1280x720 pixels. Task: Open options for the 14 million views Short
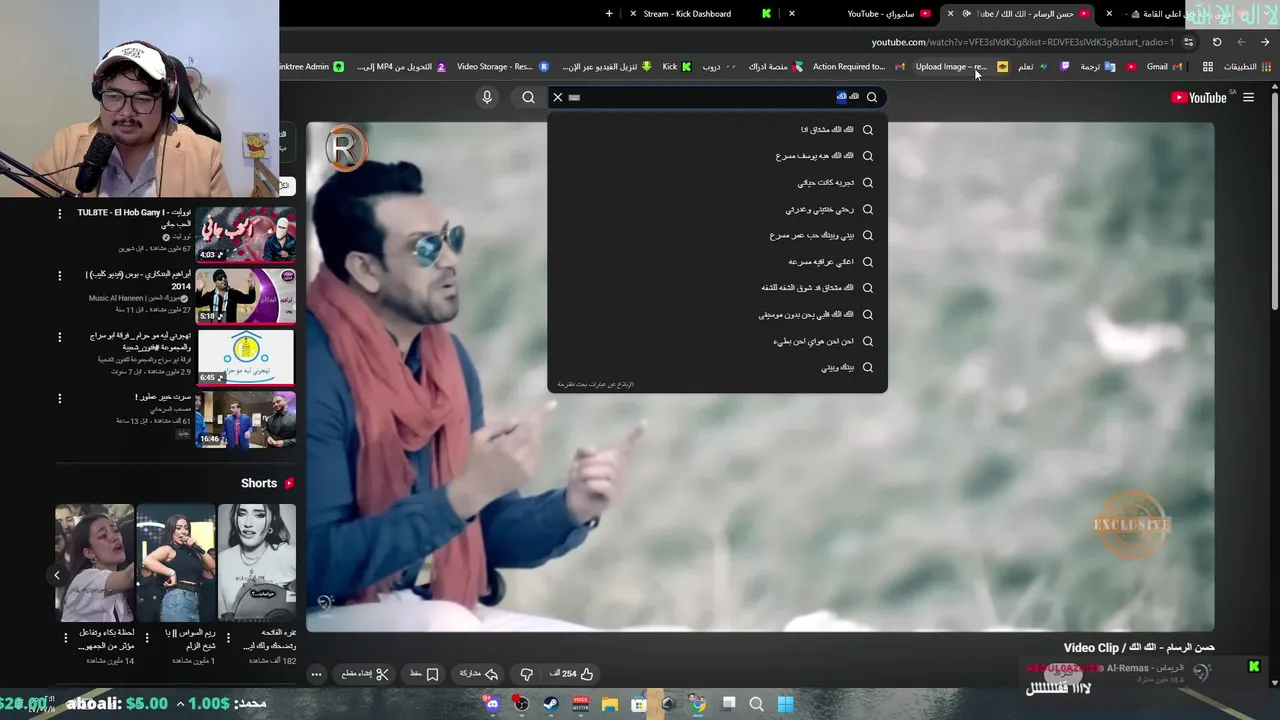point(65,637)
